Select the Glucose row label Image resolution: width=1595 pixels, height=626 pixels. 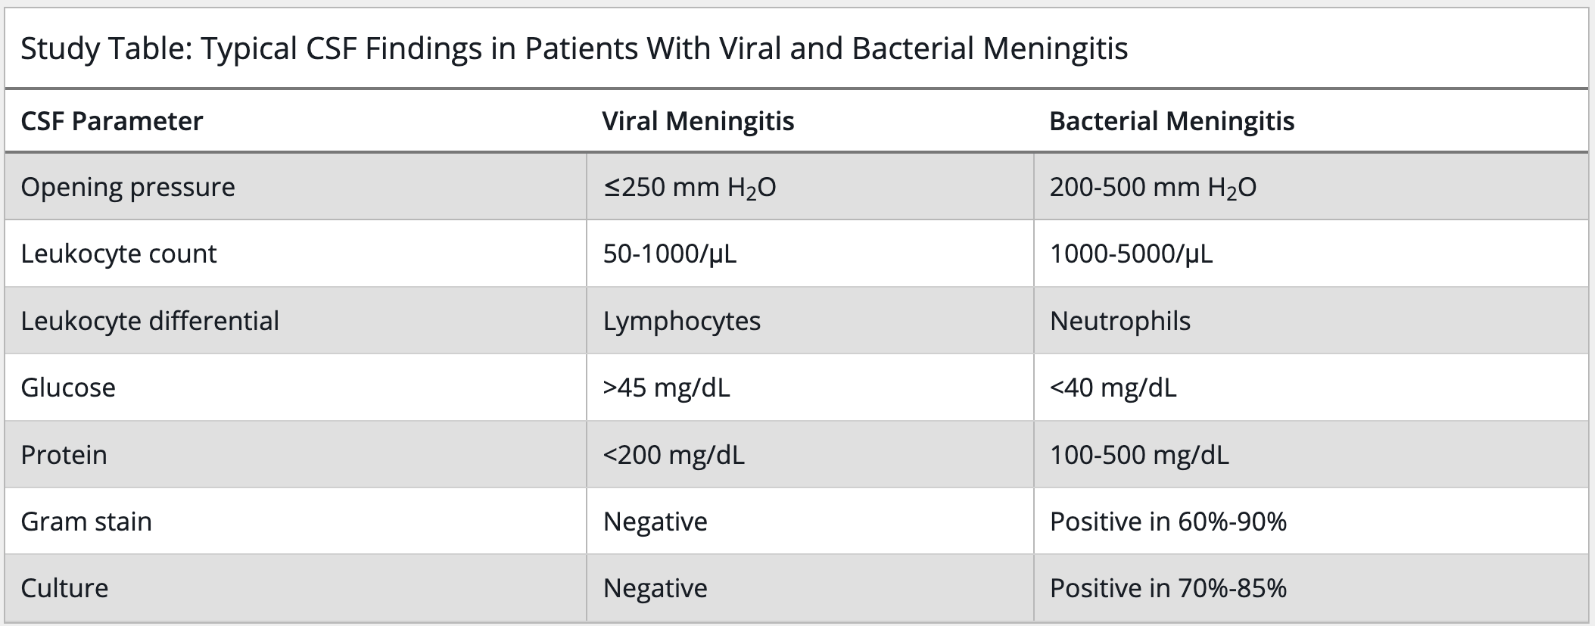point(68,387)
